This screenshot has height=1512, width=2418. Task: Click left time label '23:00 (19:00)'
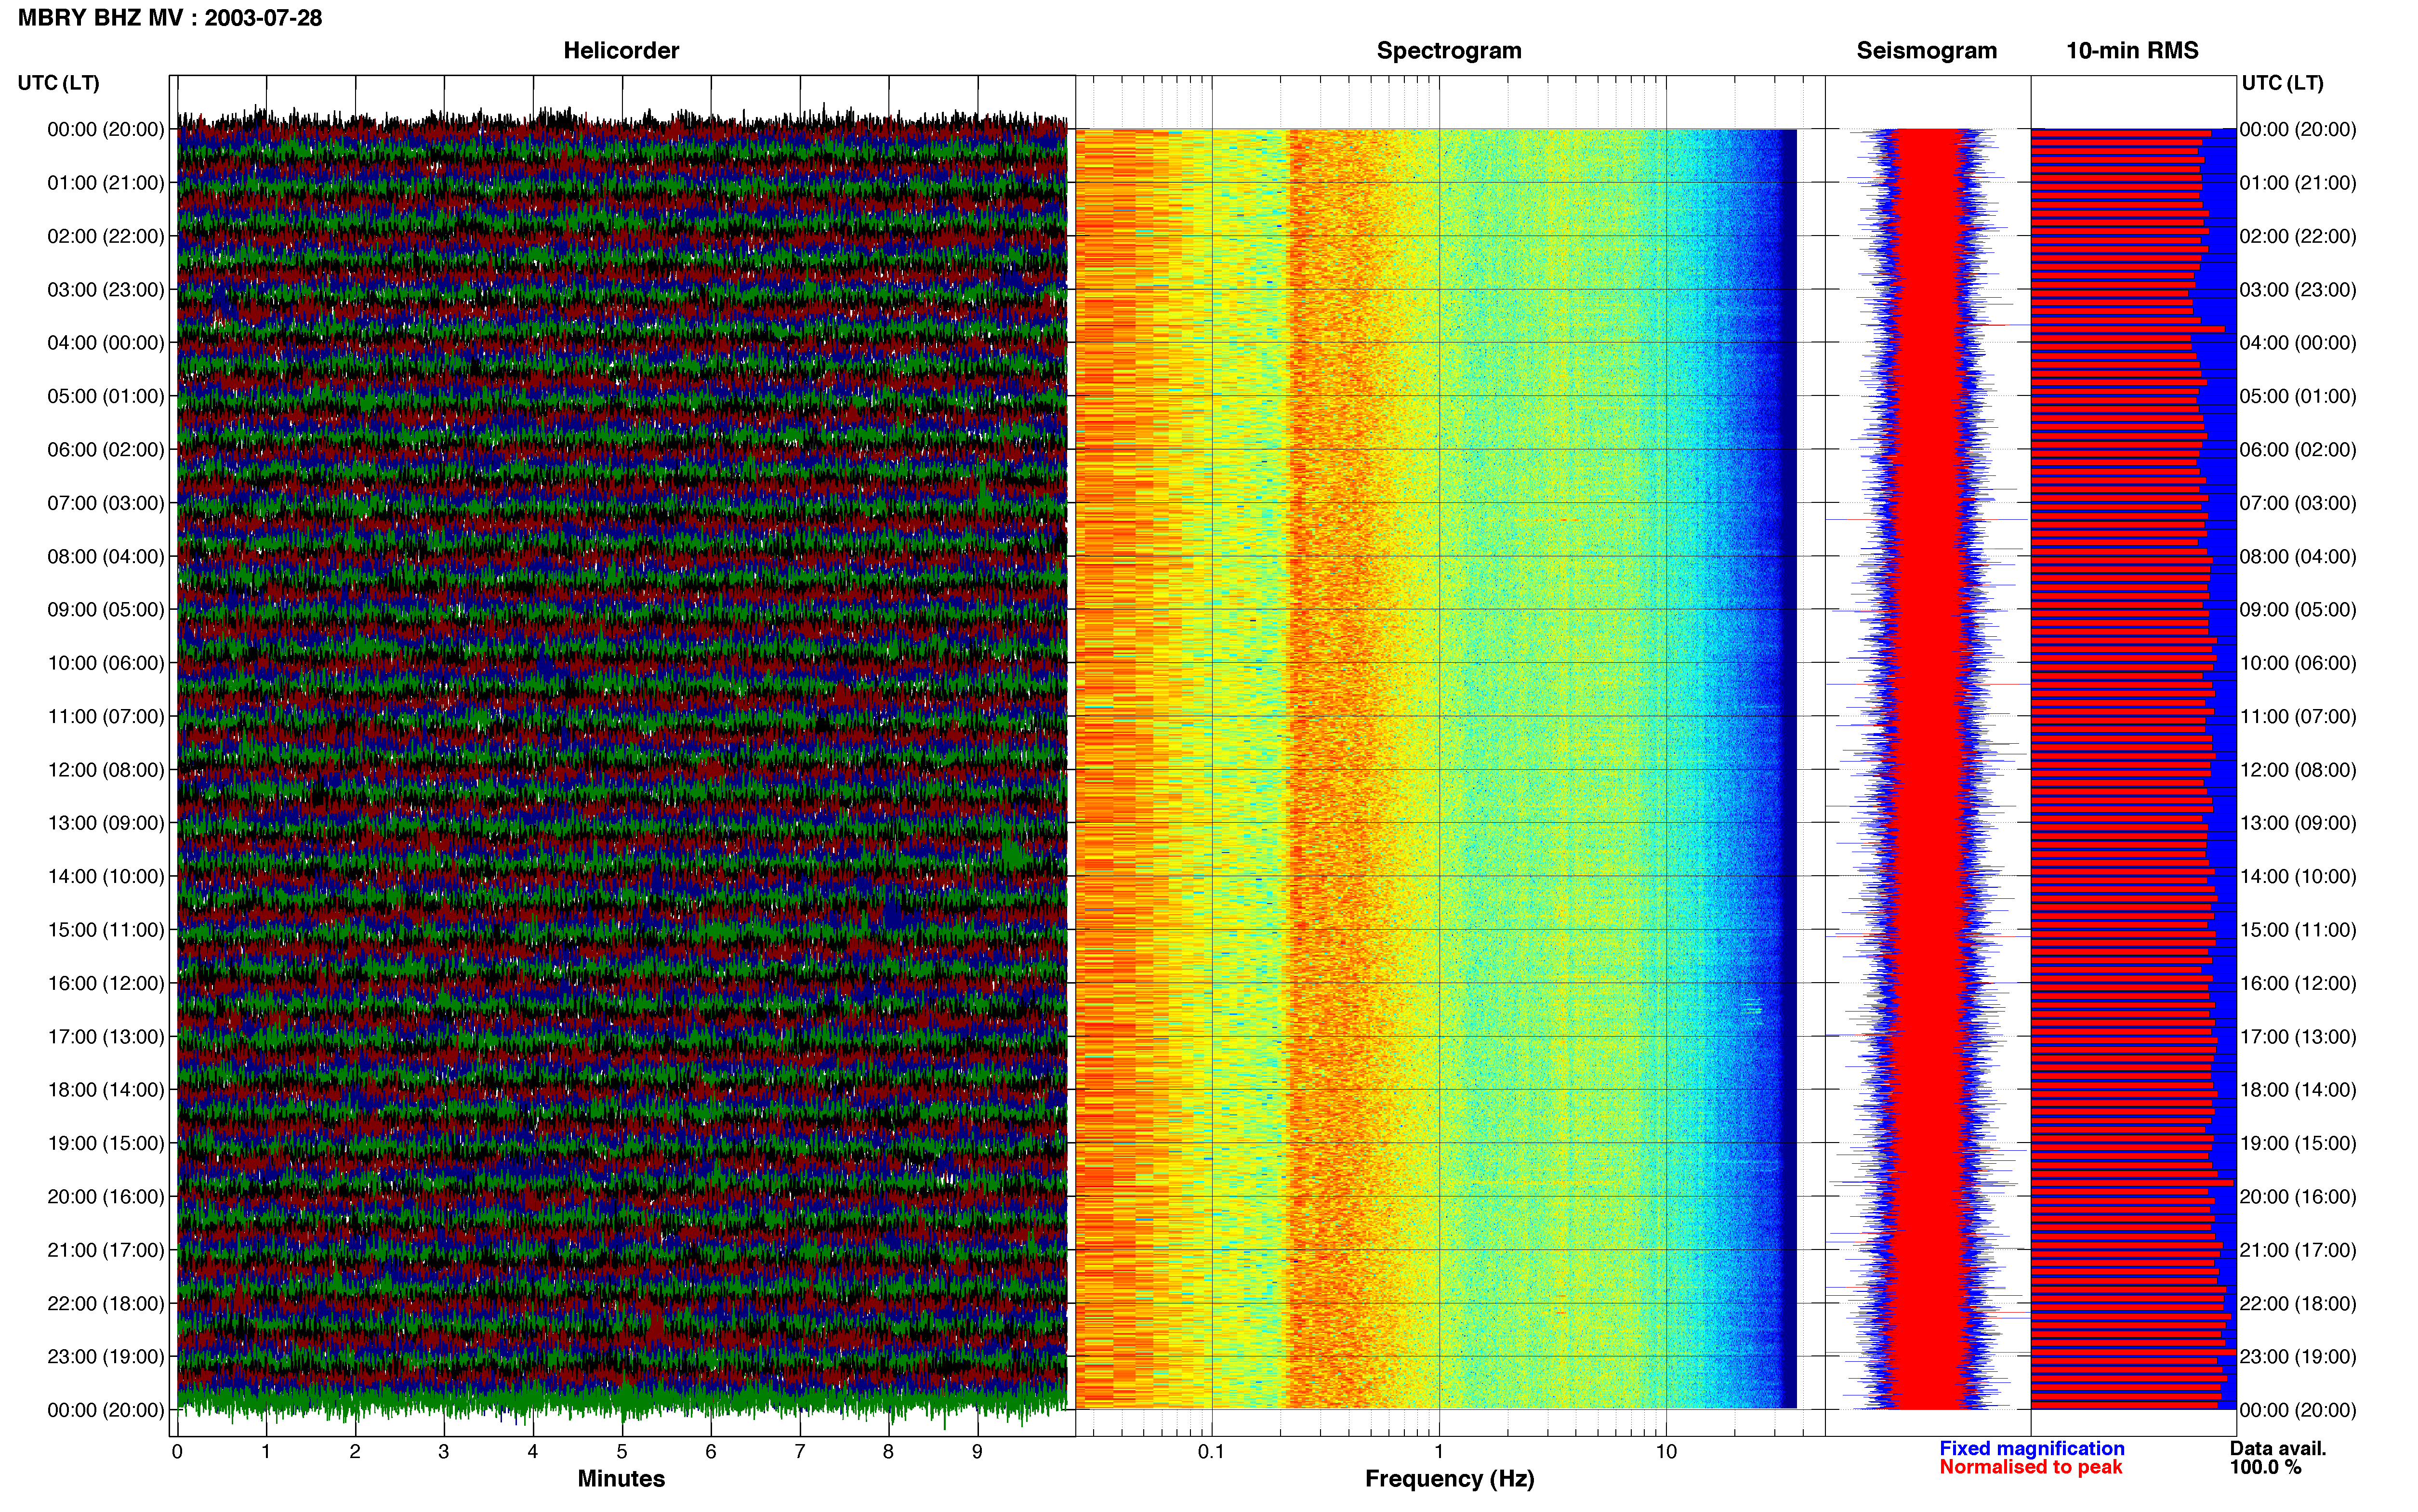tap(106, 1356)
